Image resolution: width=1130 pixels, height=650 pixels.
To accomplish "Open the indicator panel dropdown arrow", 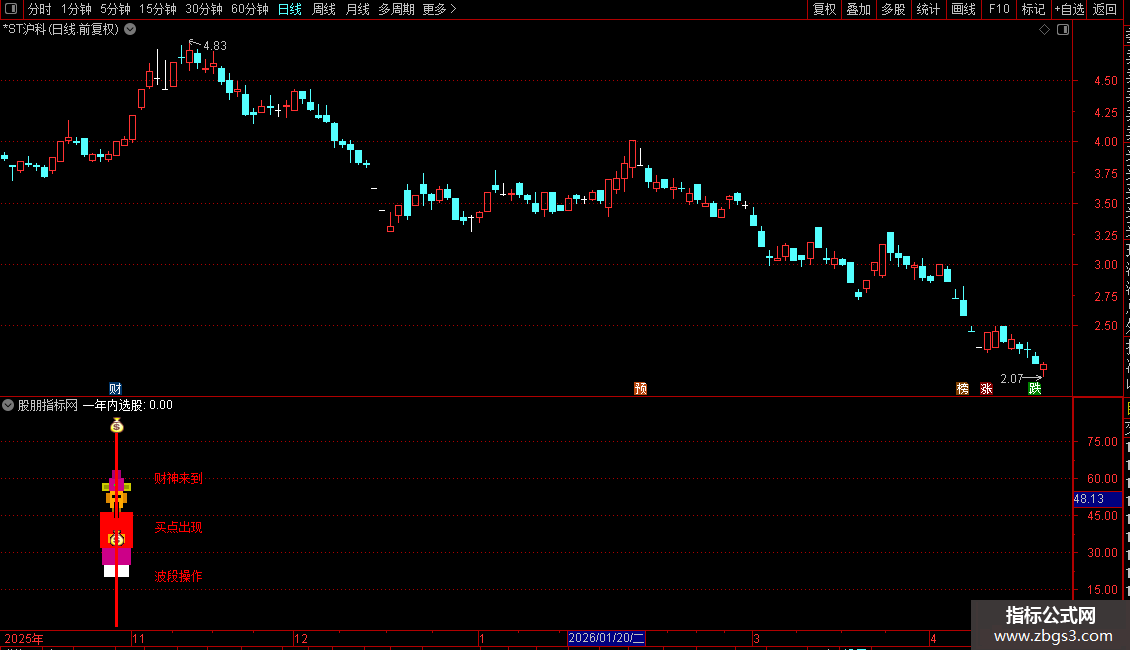I will pos(8,405).
